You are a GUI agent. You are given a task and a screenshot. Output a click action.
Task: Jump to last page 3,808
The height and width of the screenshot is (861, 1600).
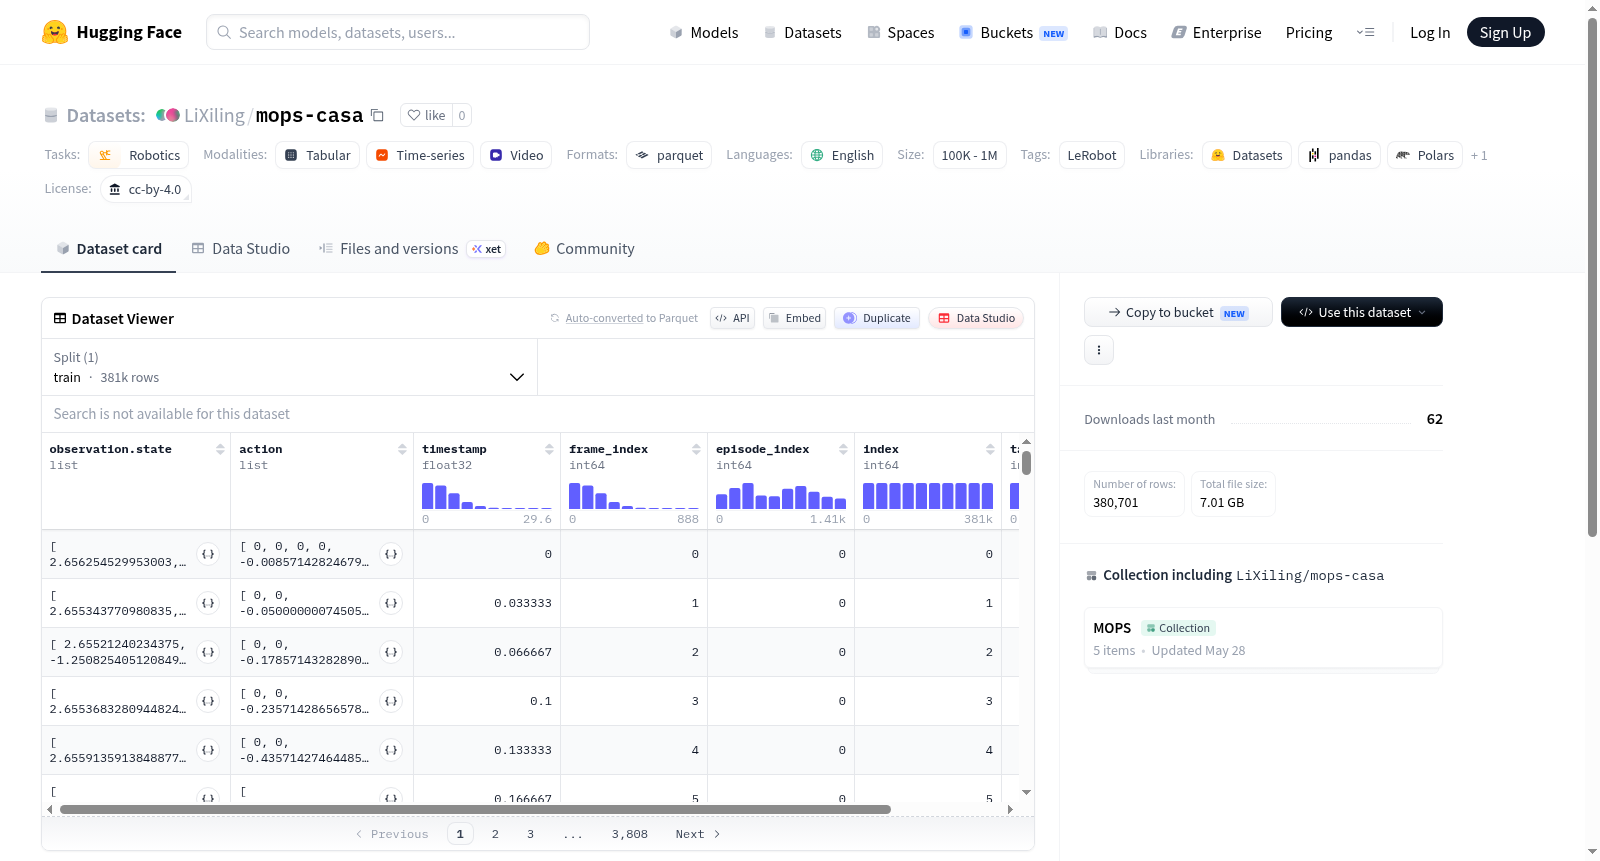pyautogui.click(x=630, y=834)
